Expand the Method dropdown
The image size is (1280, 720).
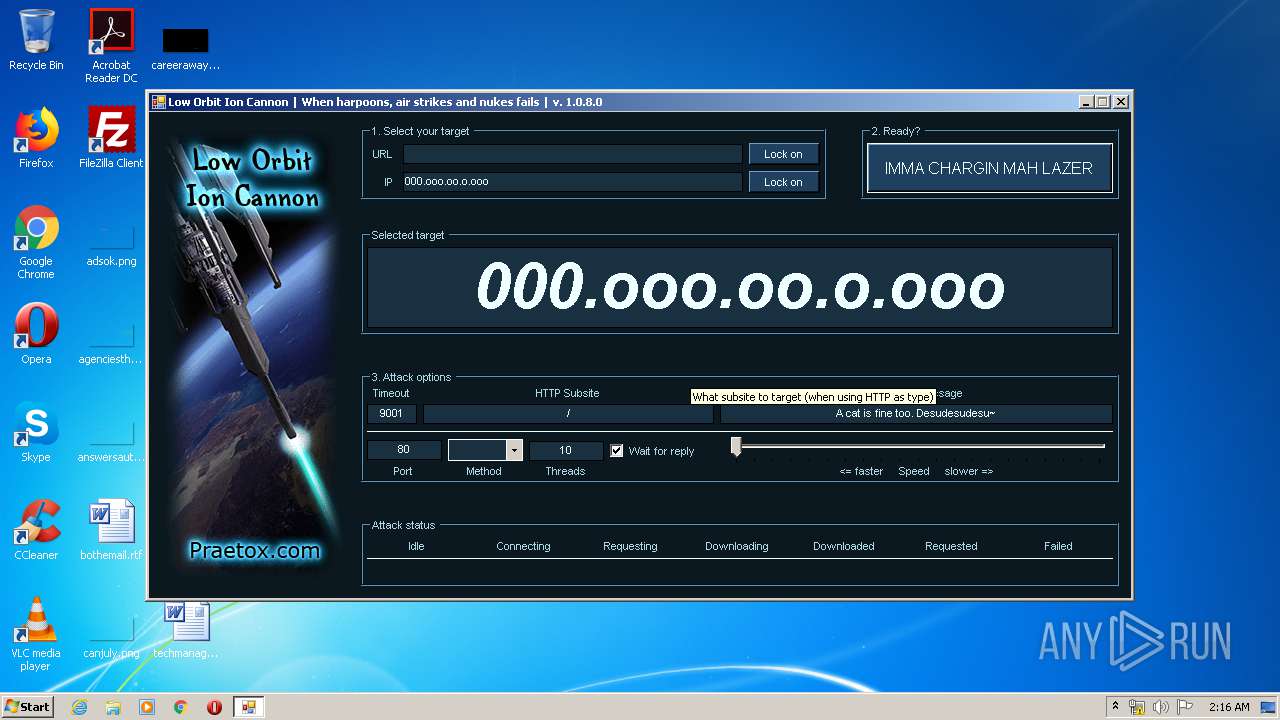514,451
